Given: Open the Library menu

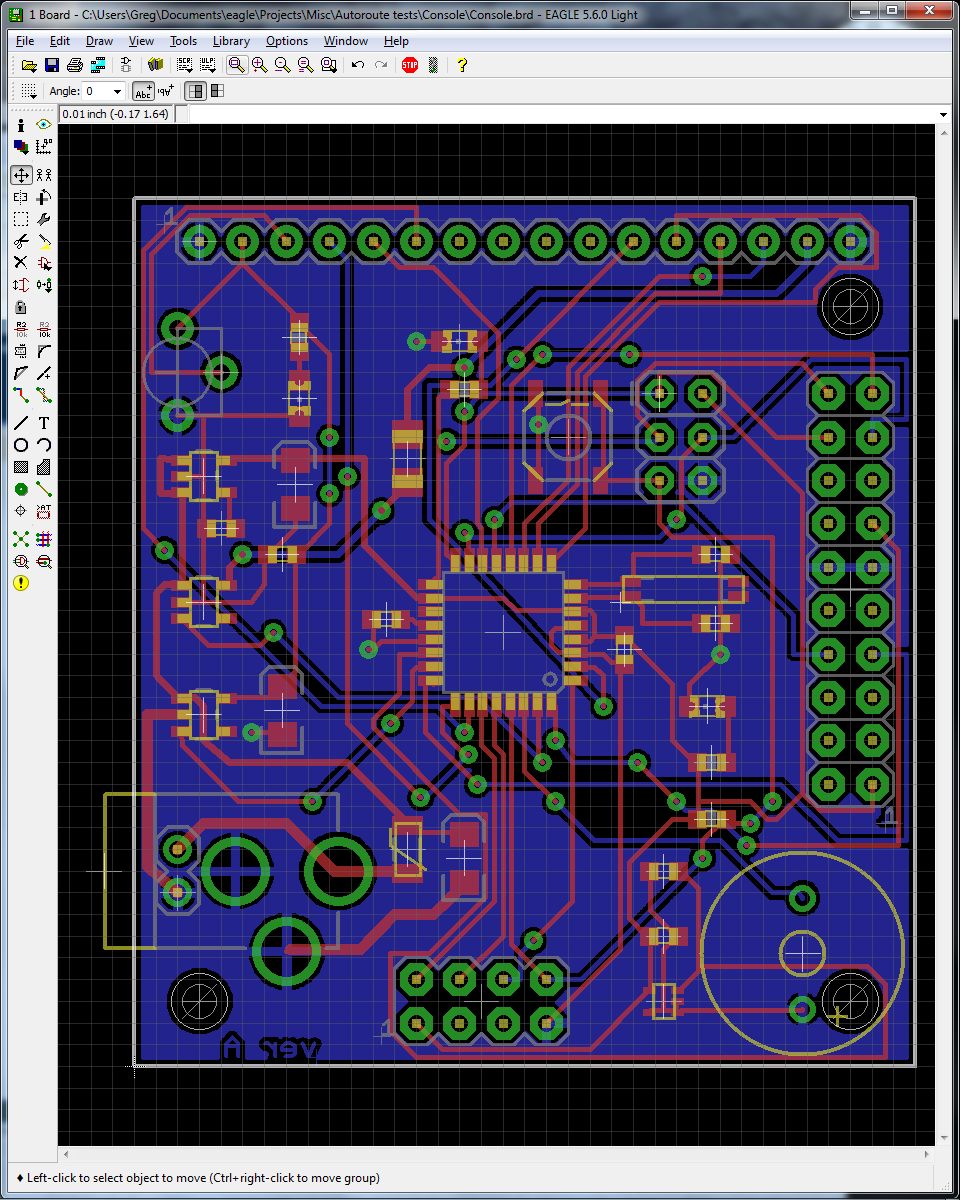Looking at the screenshot, I should pos(231,41).
